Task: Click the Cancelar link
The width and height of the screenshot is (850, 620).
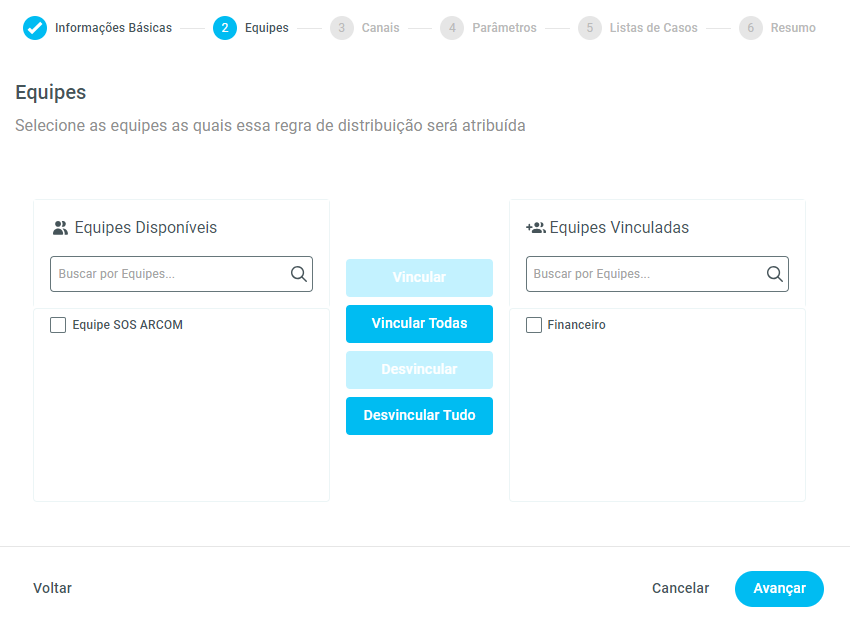Action: pyautogui.click(x=680, y=589)
